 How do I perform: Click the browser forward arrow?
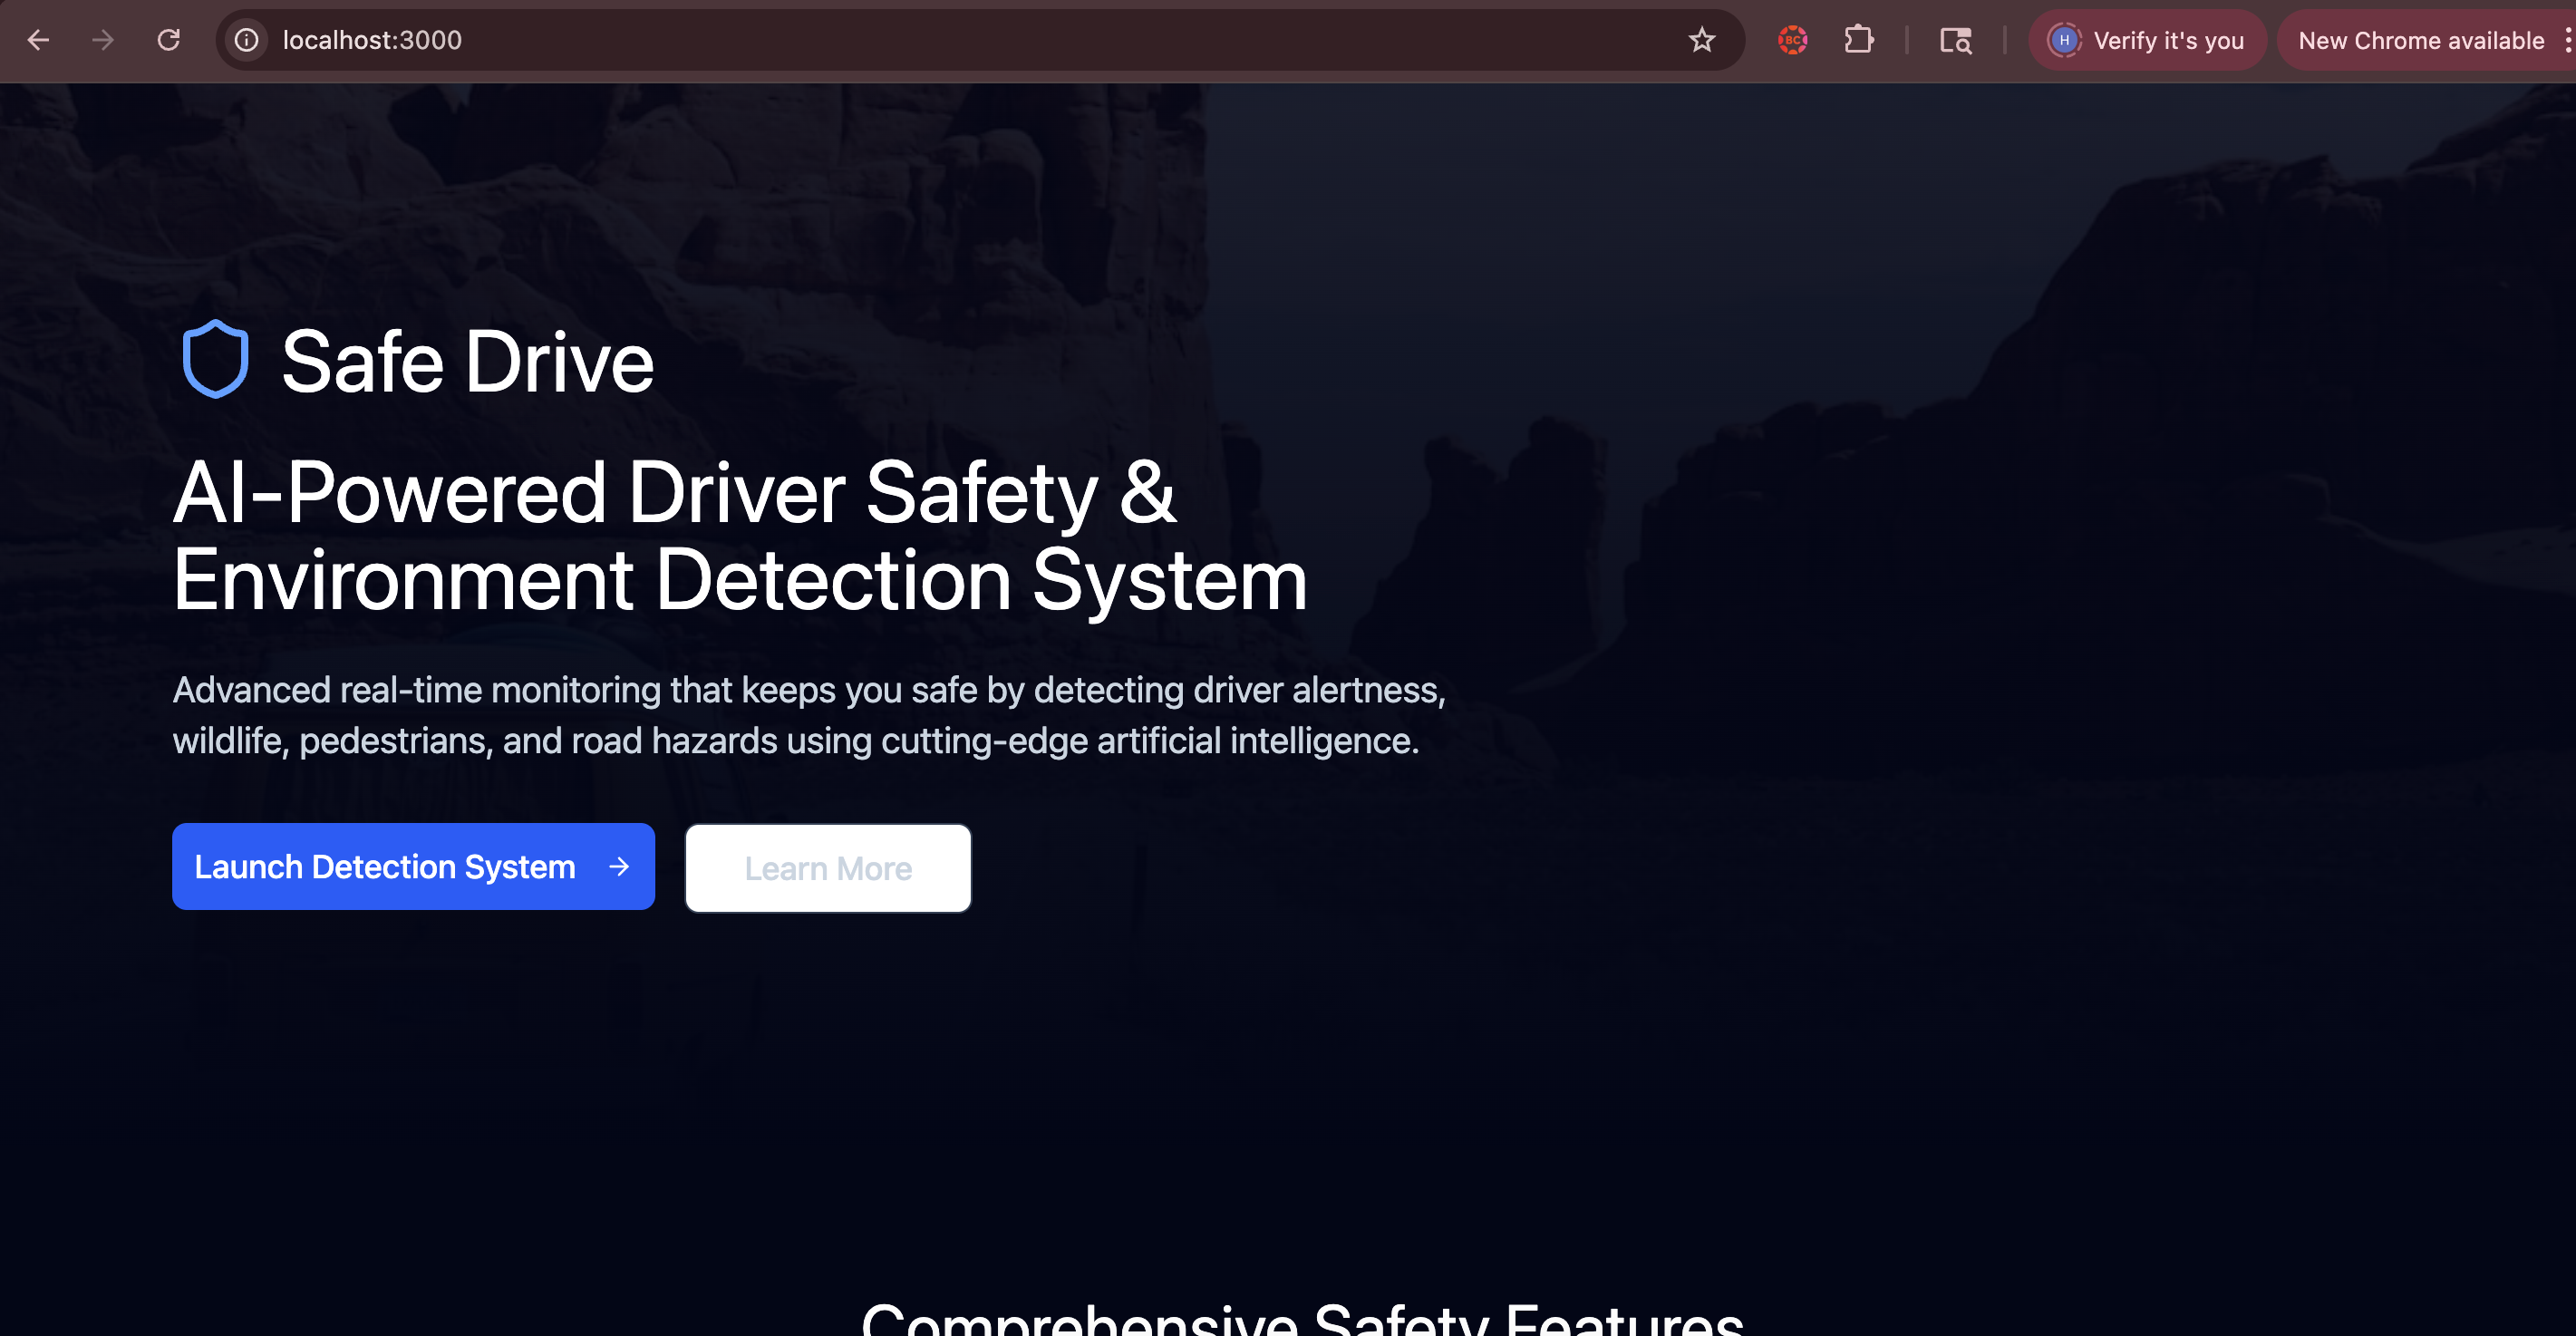click(103, 40)
